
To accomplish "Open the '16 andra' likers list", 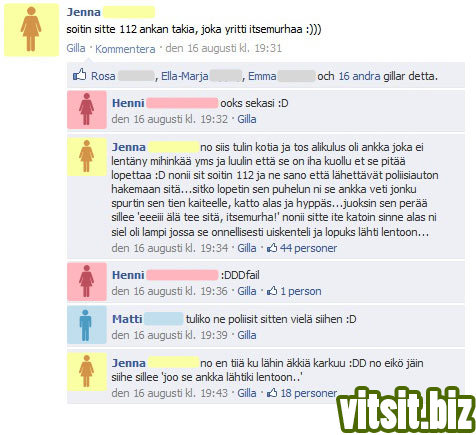I will (359, 76).
